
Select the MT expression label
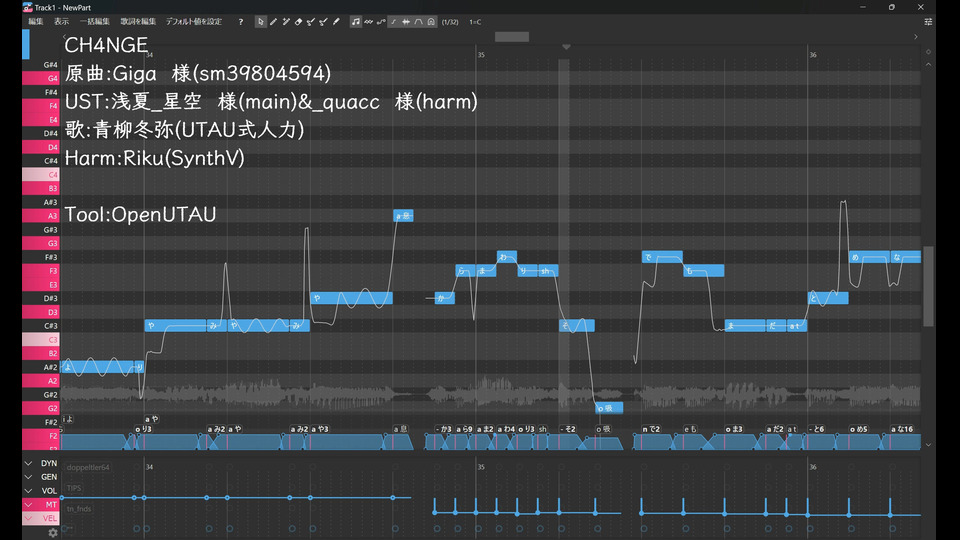[51, 504]
